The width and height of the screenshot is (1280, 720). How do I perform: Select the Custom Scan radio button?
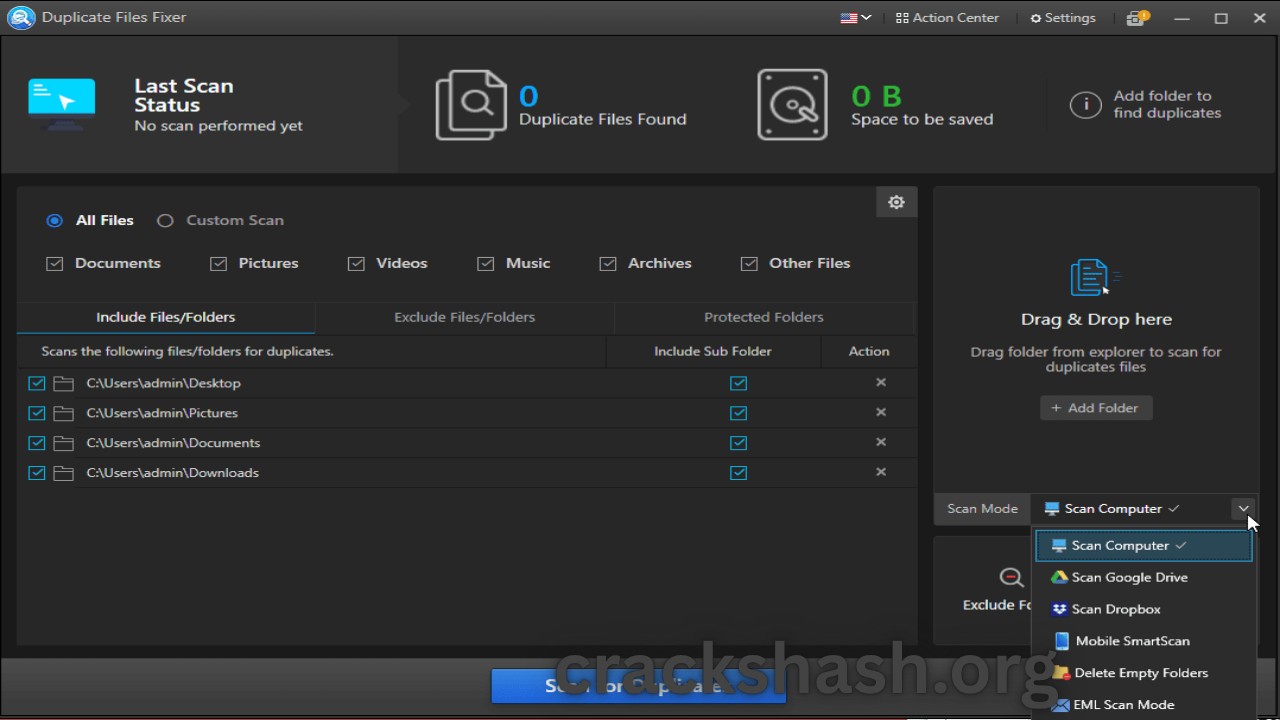(165, 220)
